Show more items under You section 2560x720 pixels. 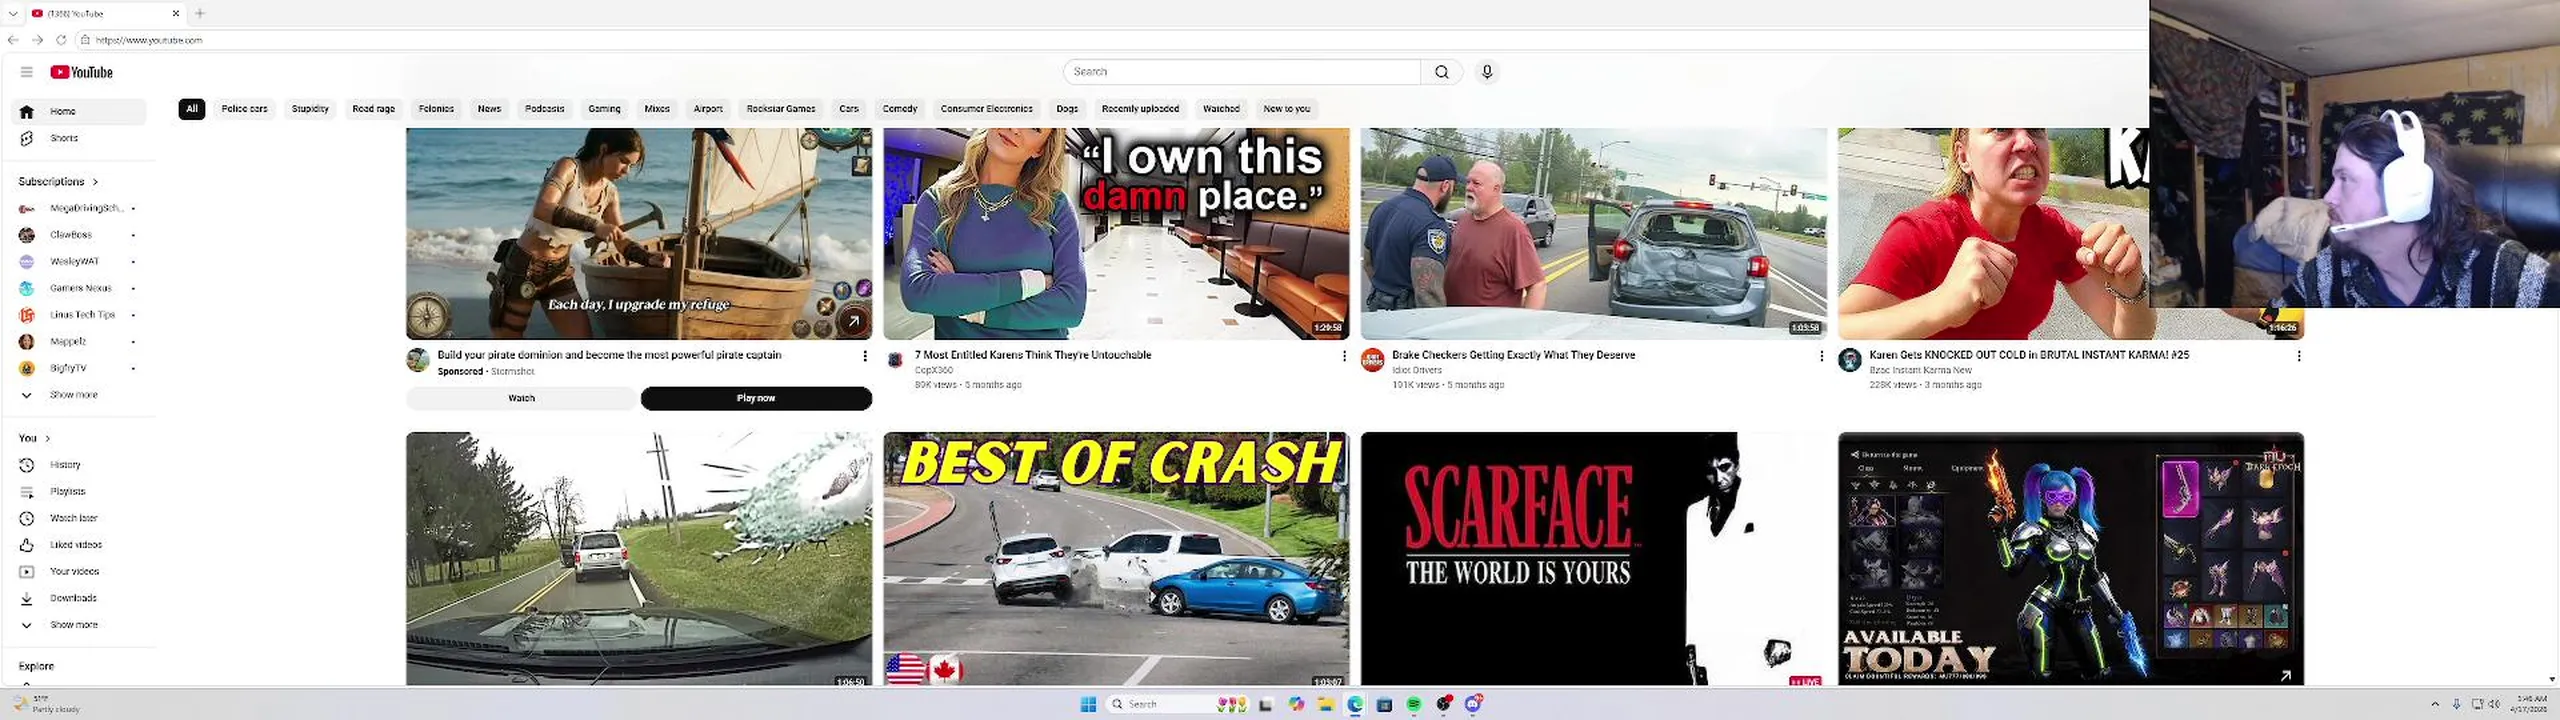click(x=79, y=625)
